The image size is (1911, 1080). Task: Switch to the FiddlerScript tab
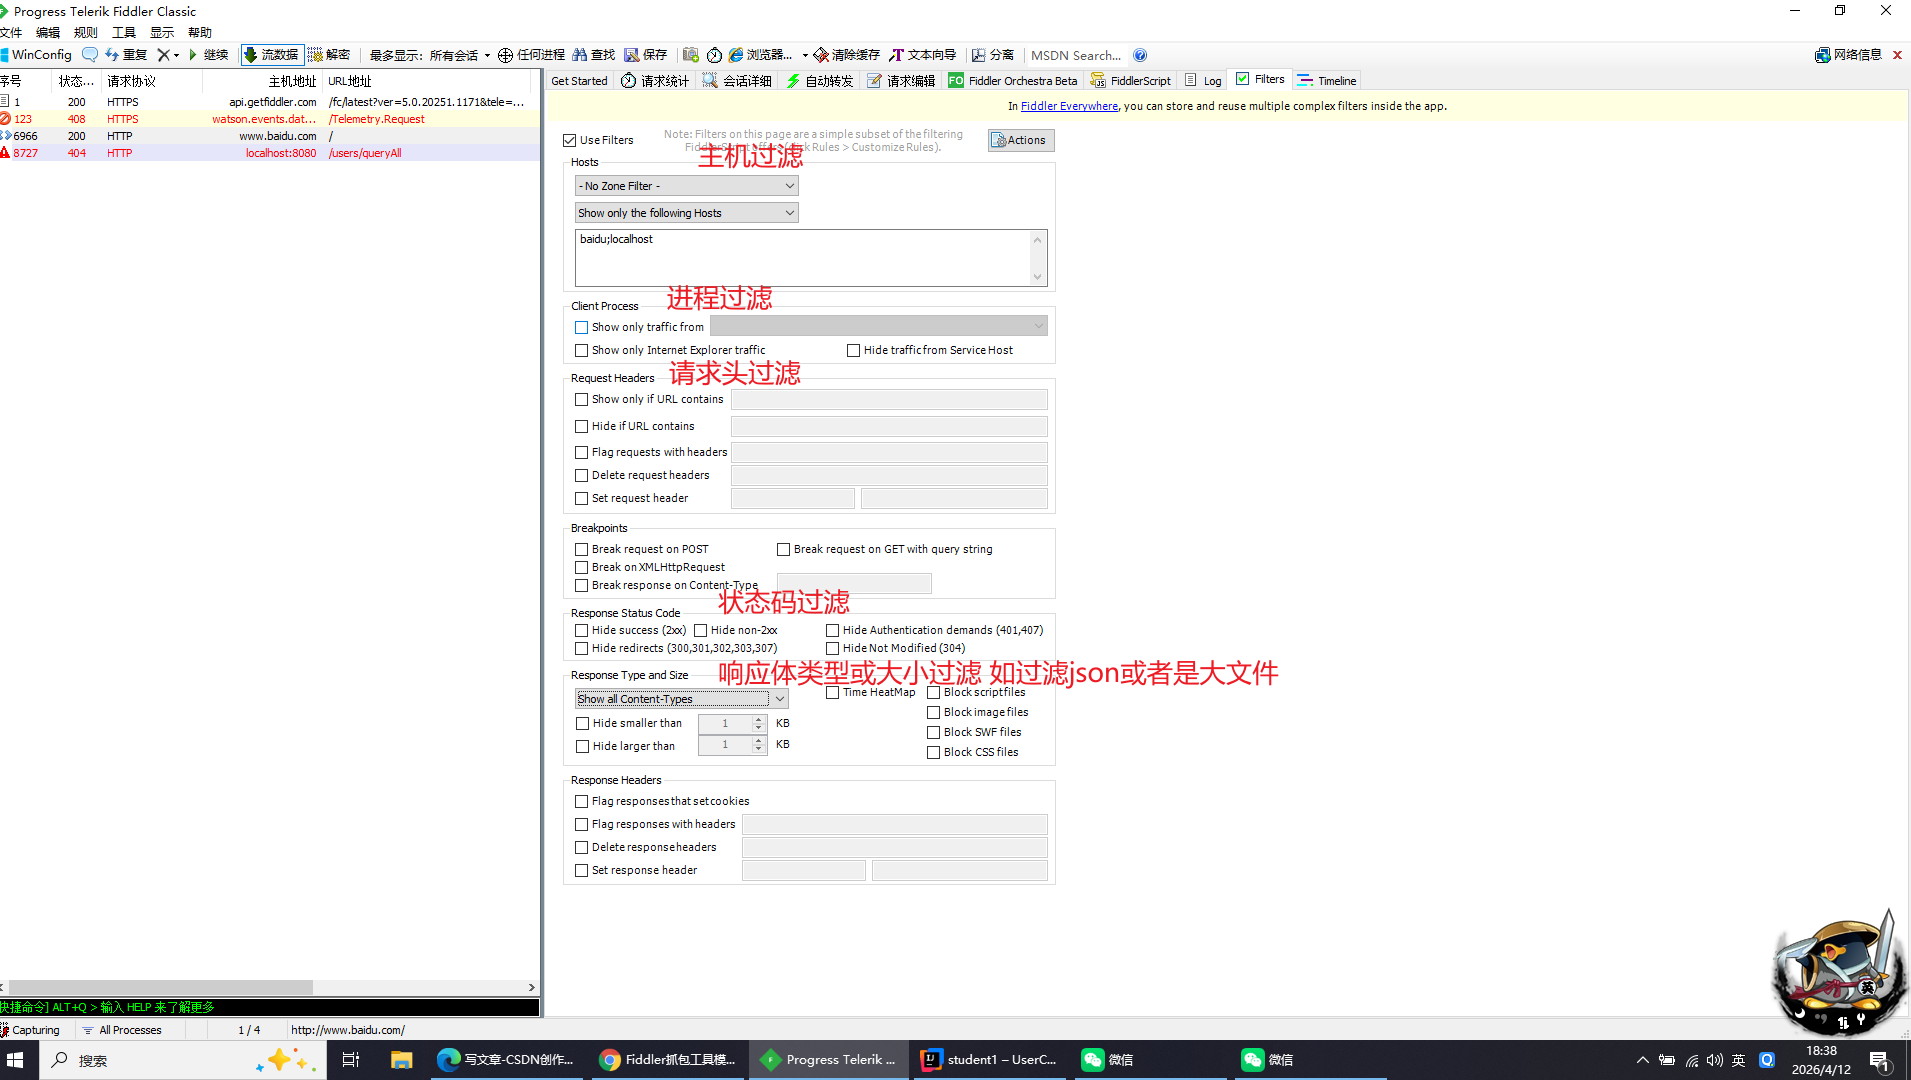click(1130, 81)
